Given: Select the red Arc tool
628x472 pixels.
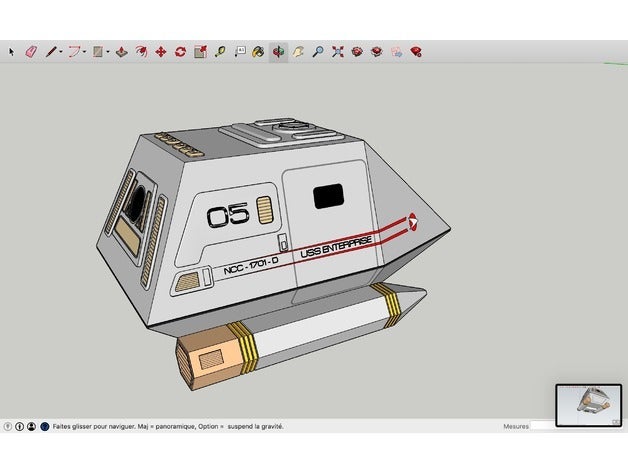Looking at the screenshot, I should 74,52.
